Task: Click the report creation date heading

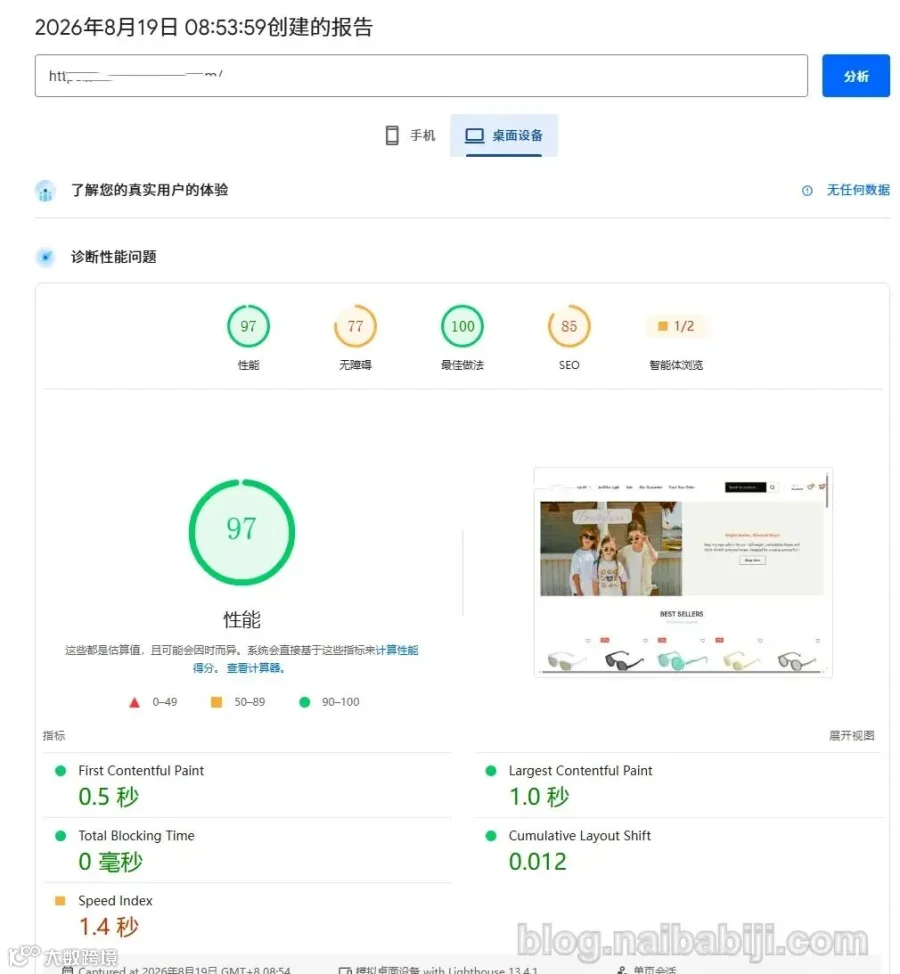Action: pyautogui.click(x=204, y=27)
